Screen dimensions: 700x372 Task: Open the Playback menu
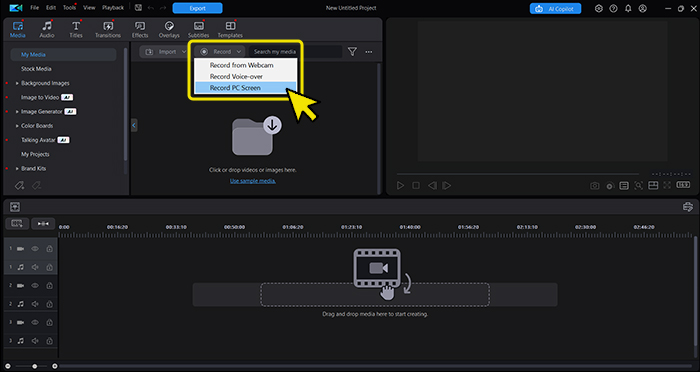coord(113,8)
